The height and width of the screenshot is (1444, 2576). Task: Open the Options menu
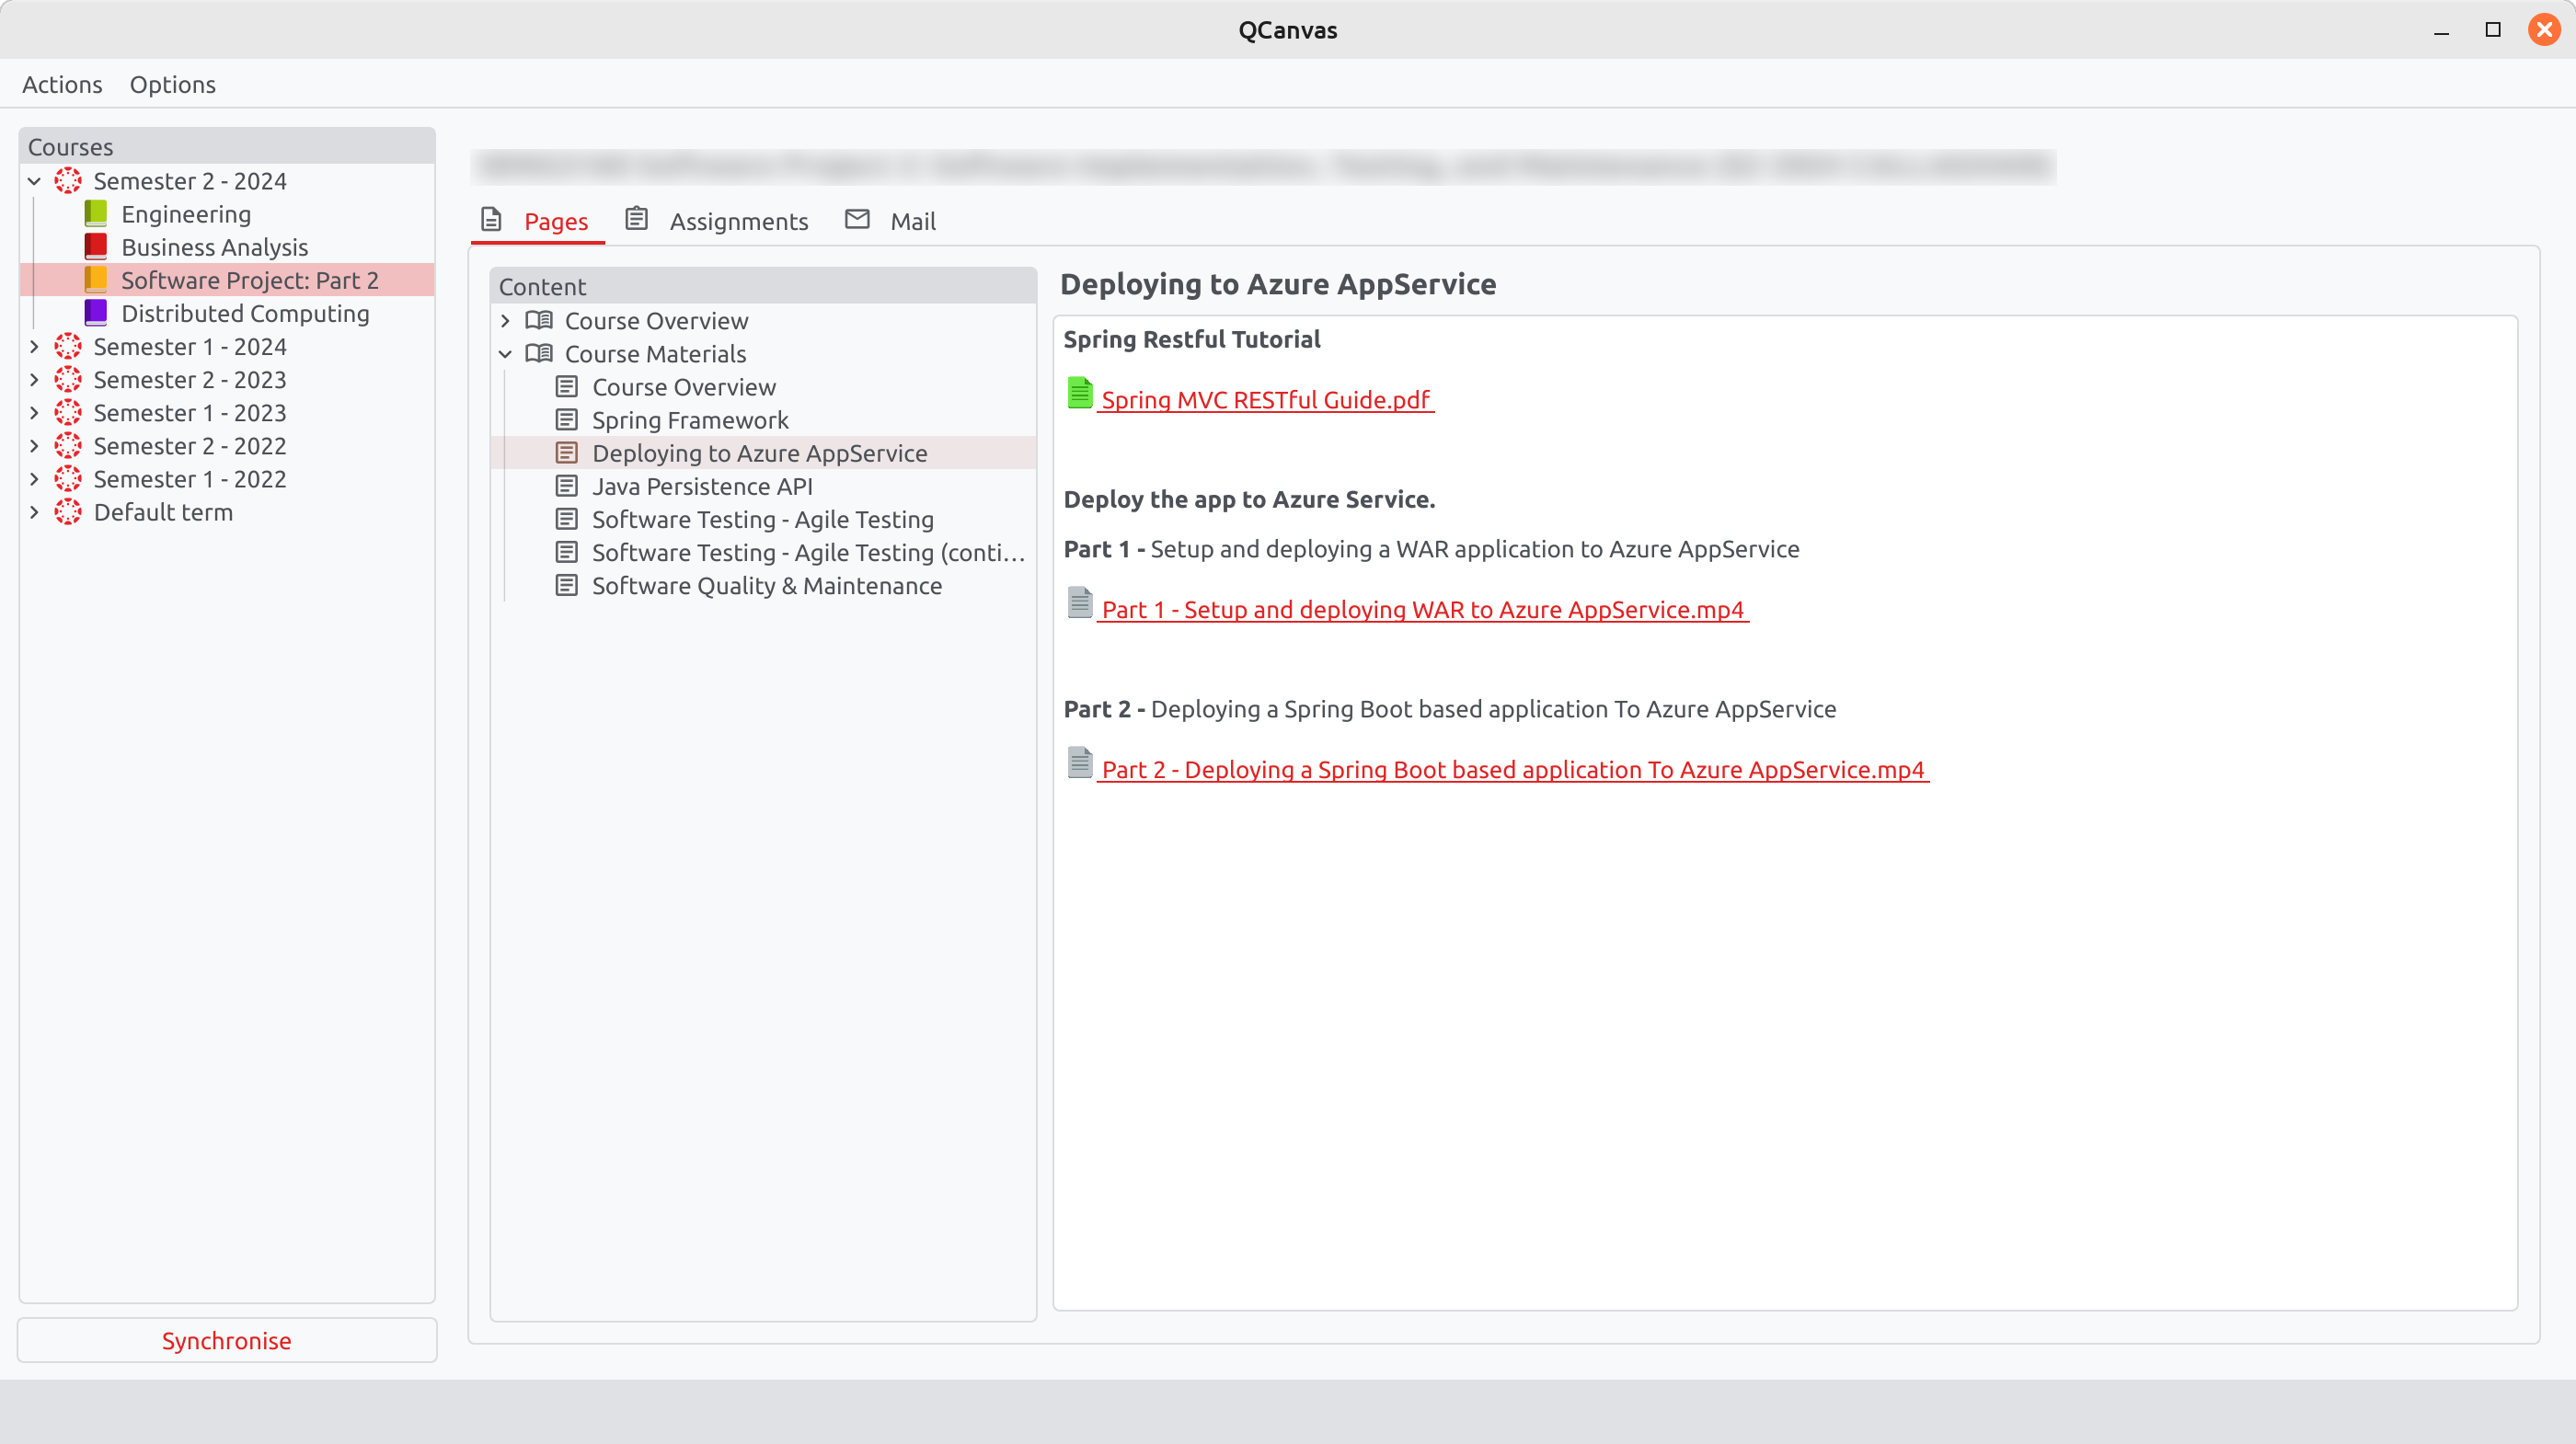pyautogui.click(x=172, y=84)
